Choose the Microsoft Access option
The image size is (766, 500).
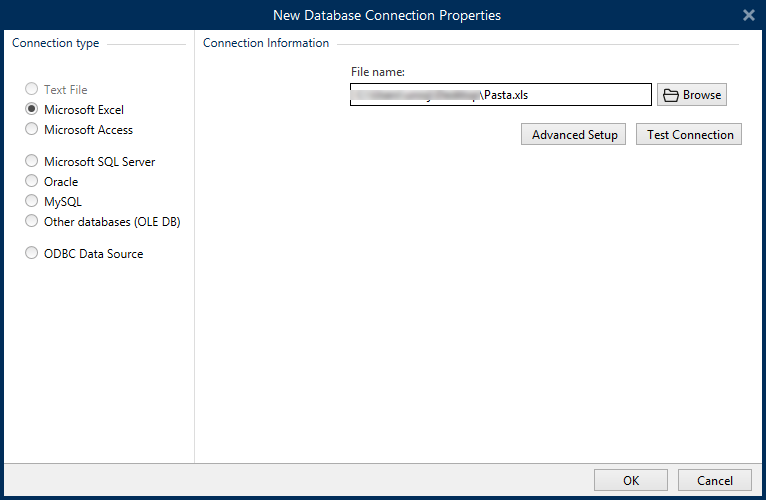point(32,130)
